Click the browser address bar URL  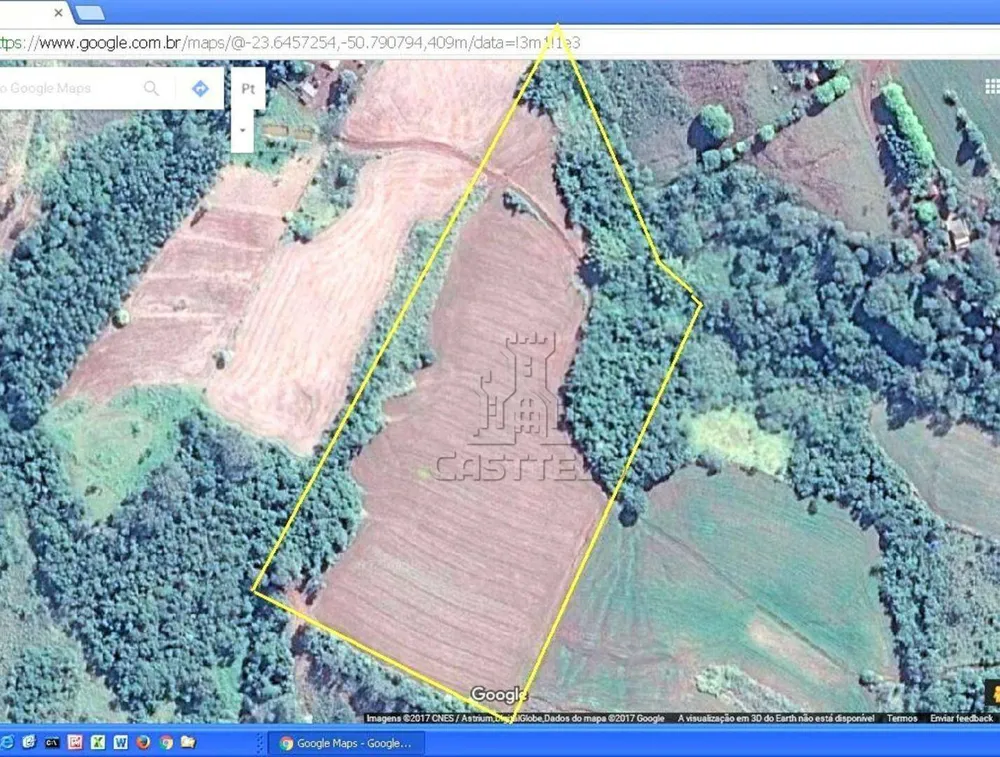click(x=290, y=43)
